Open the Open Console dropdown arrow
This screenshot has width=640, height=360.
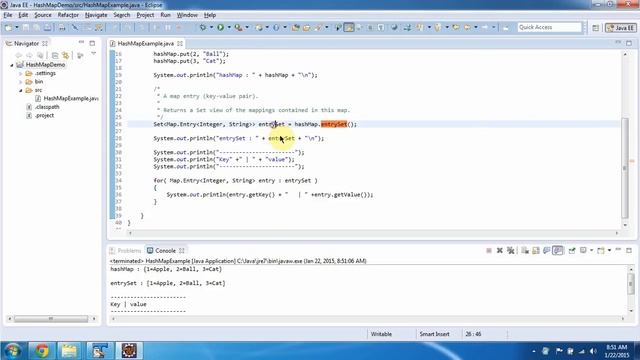pos(609,250)
